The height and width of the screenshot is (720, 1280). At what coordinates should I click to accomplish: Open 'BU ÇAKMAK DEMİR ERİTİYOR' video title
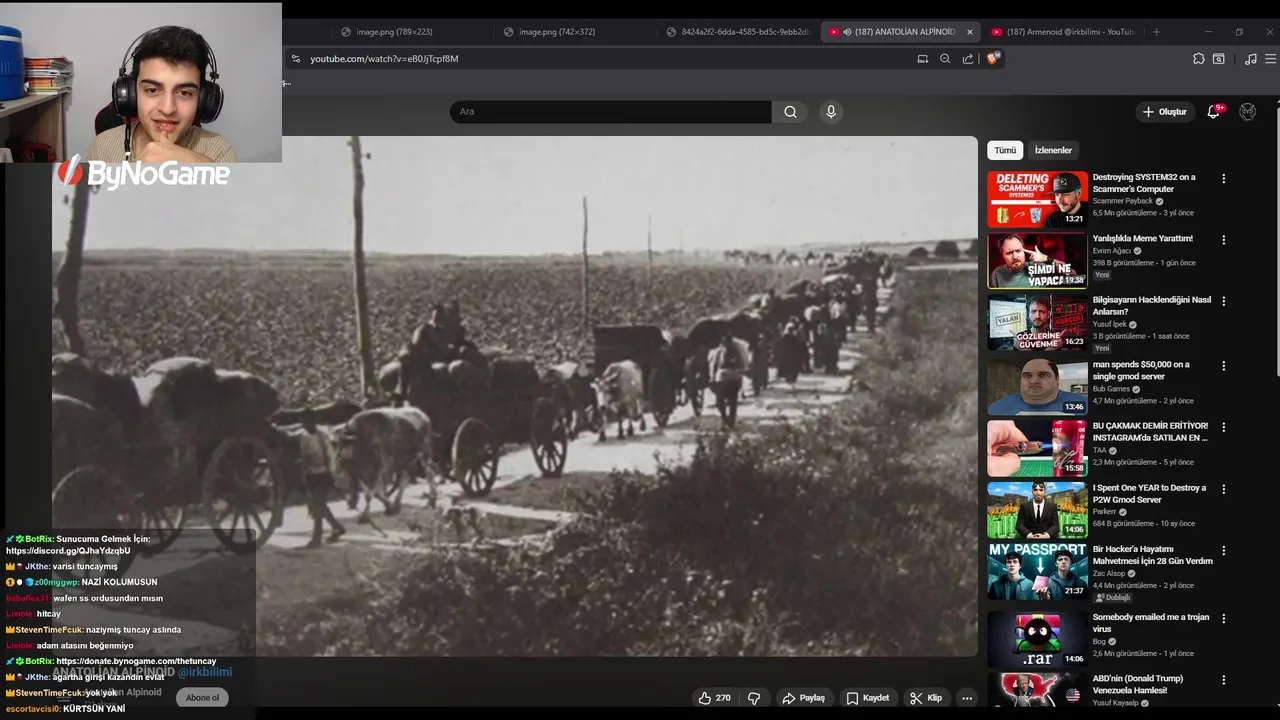point(1150,432)
